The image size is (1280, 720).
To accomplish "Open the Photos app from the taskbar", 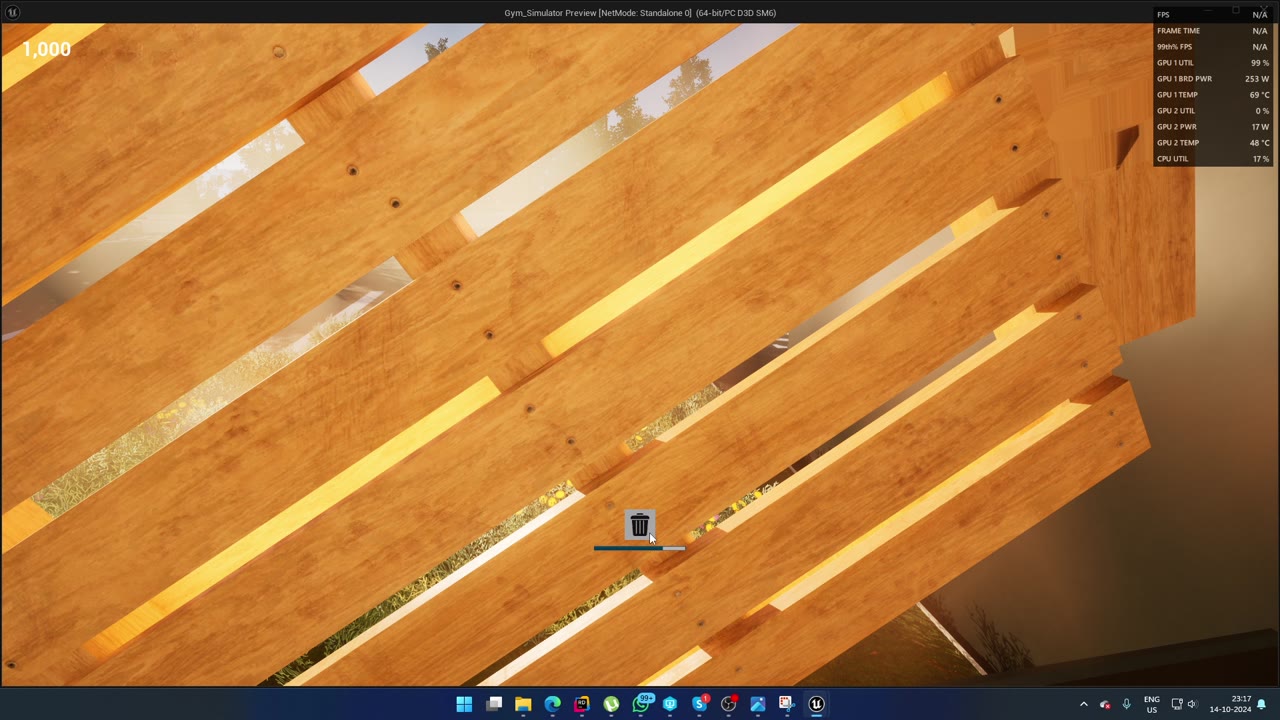I will click(x=758, y=704).
